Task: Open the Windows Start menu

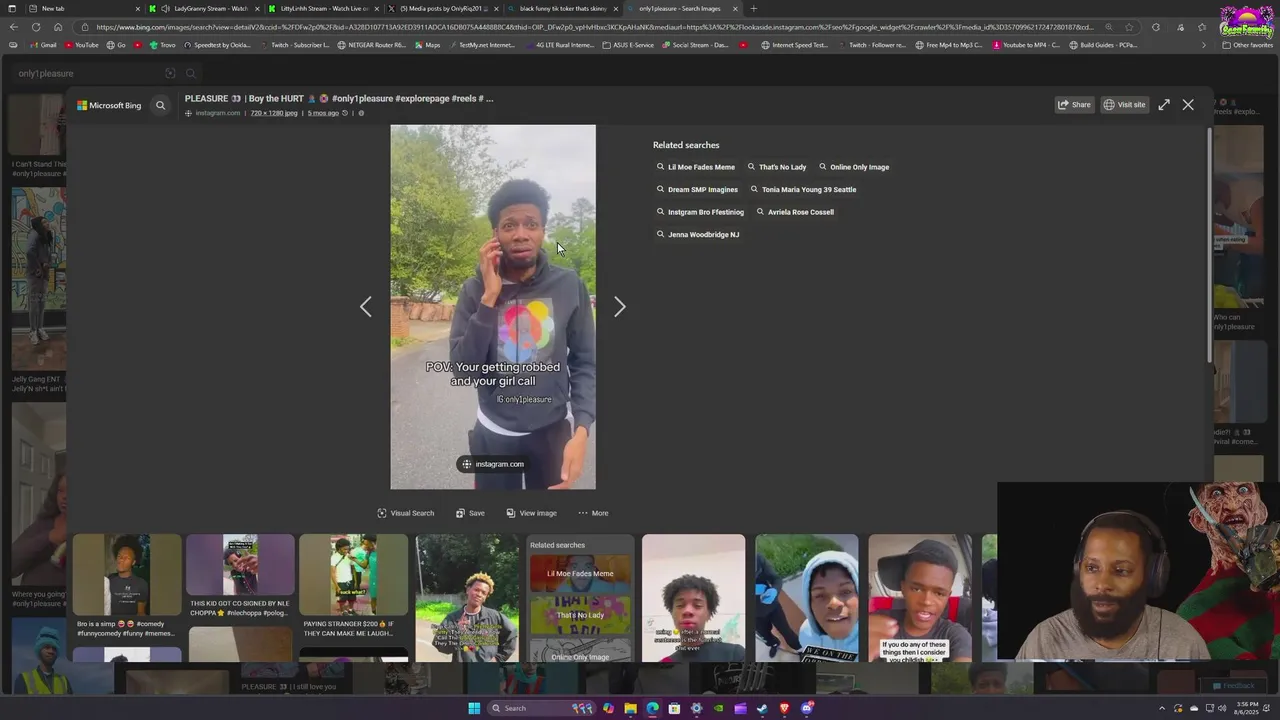Action: (474, 708)
